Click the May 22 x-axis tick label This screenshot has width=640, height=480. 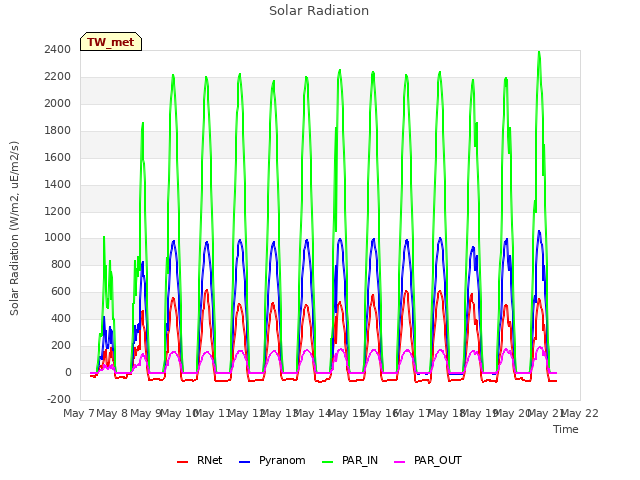580,413
